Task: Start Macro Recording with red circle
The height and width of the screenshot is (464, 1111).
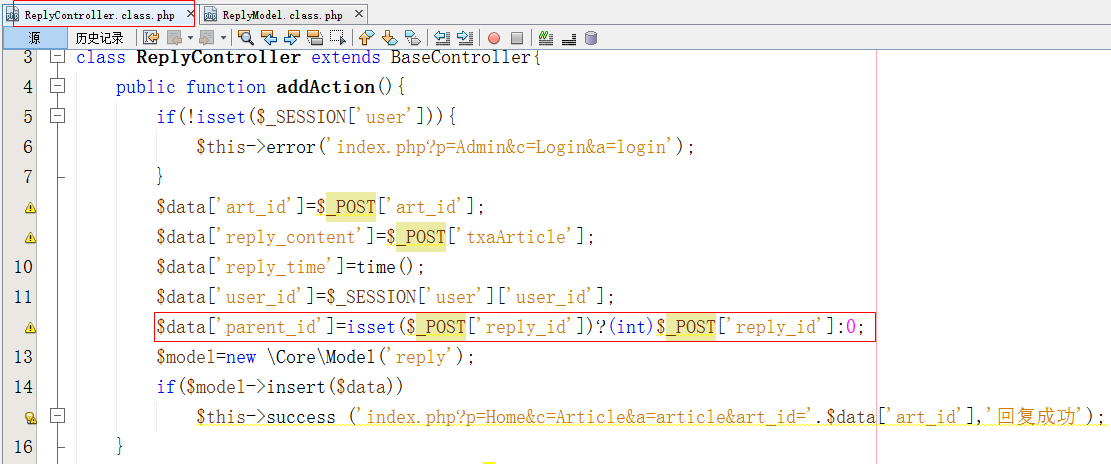Action: click(x=494, y=38)
